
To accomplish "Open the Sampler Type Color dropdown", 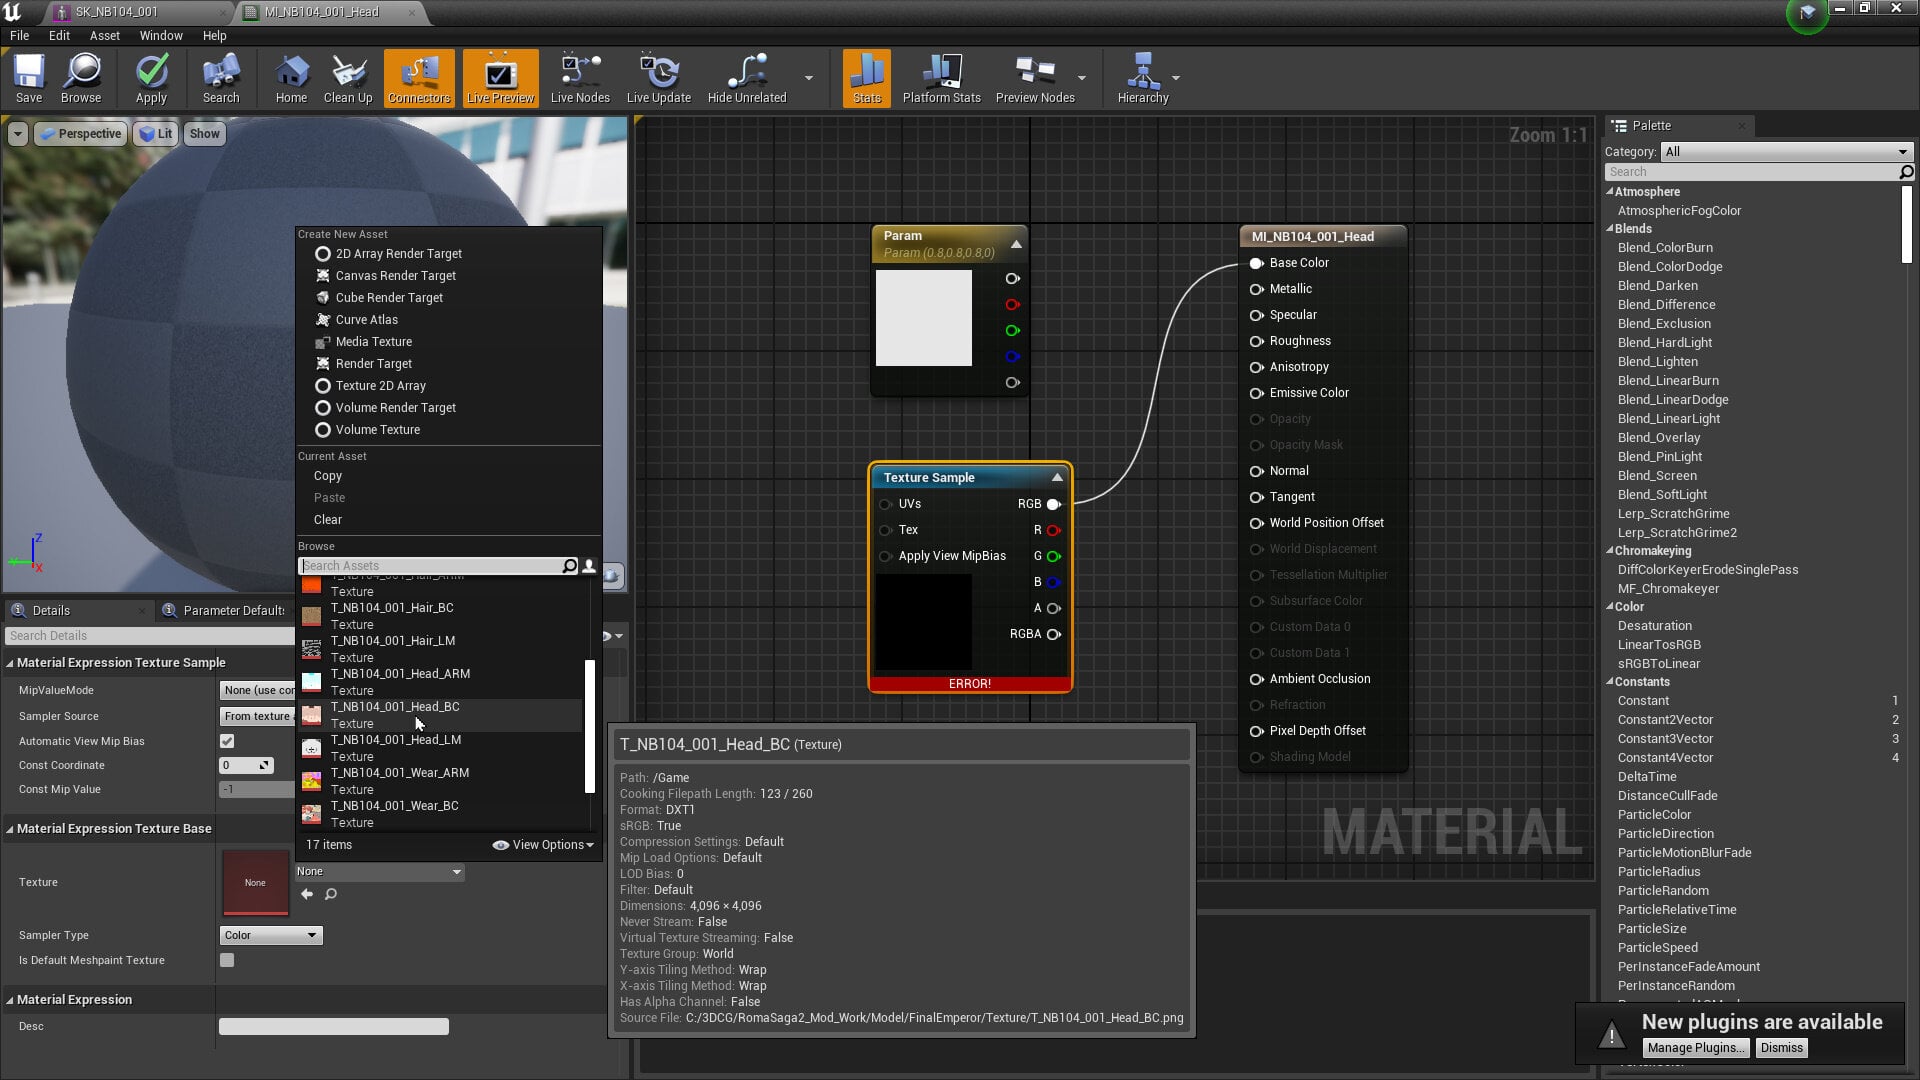I will tap(271, 935).
